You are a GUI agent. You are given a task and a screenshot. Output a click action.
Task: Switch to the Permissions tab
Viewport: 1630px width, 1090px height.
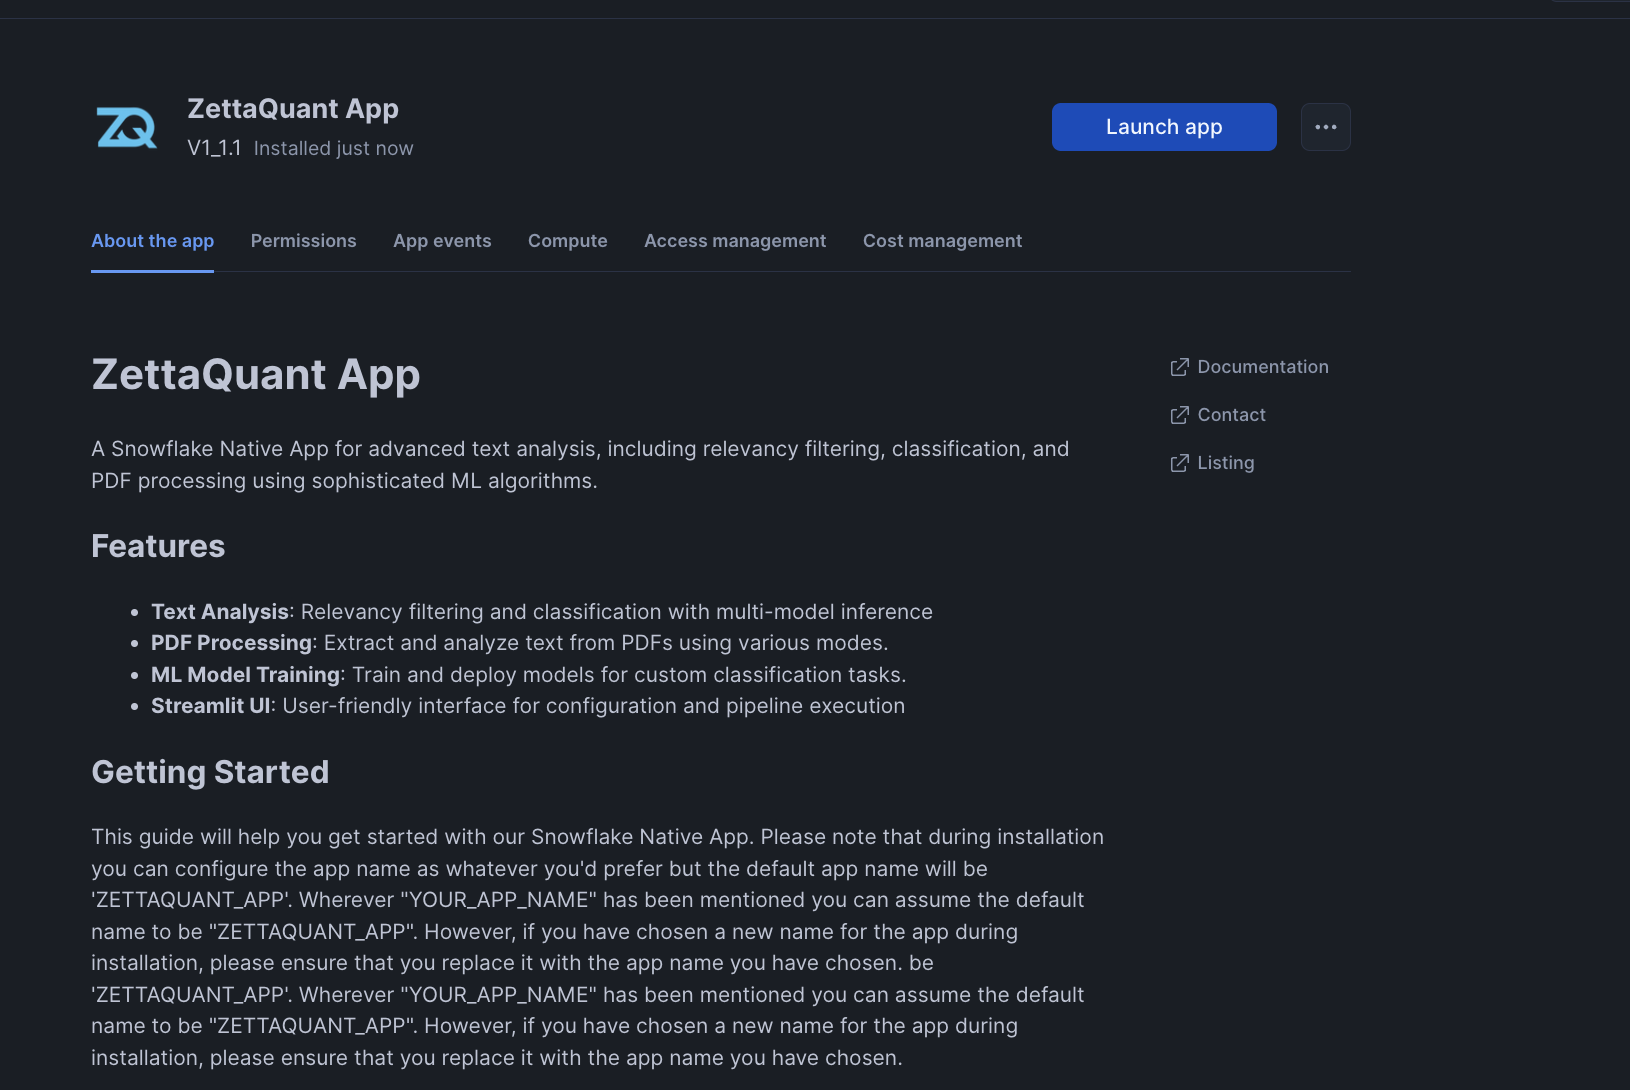point(303,241)
